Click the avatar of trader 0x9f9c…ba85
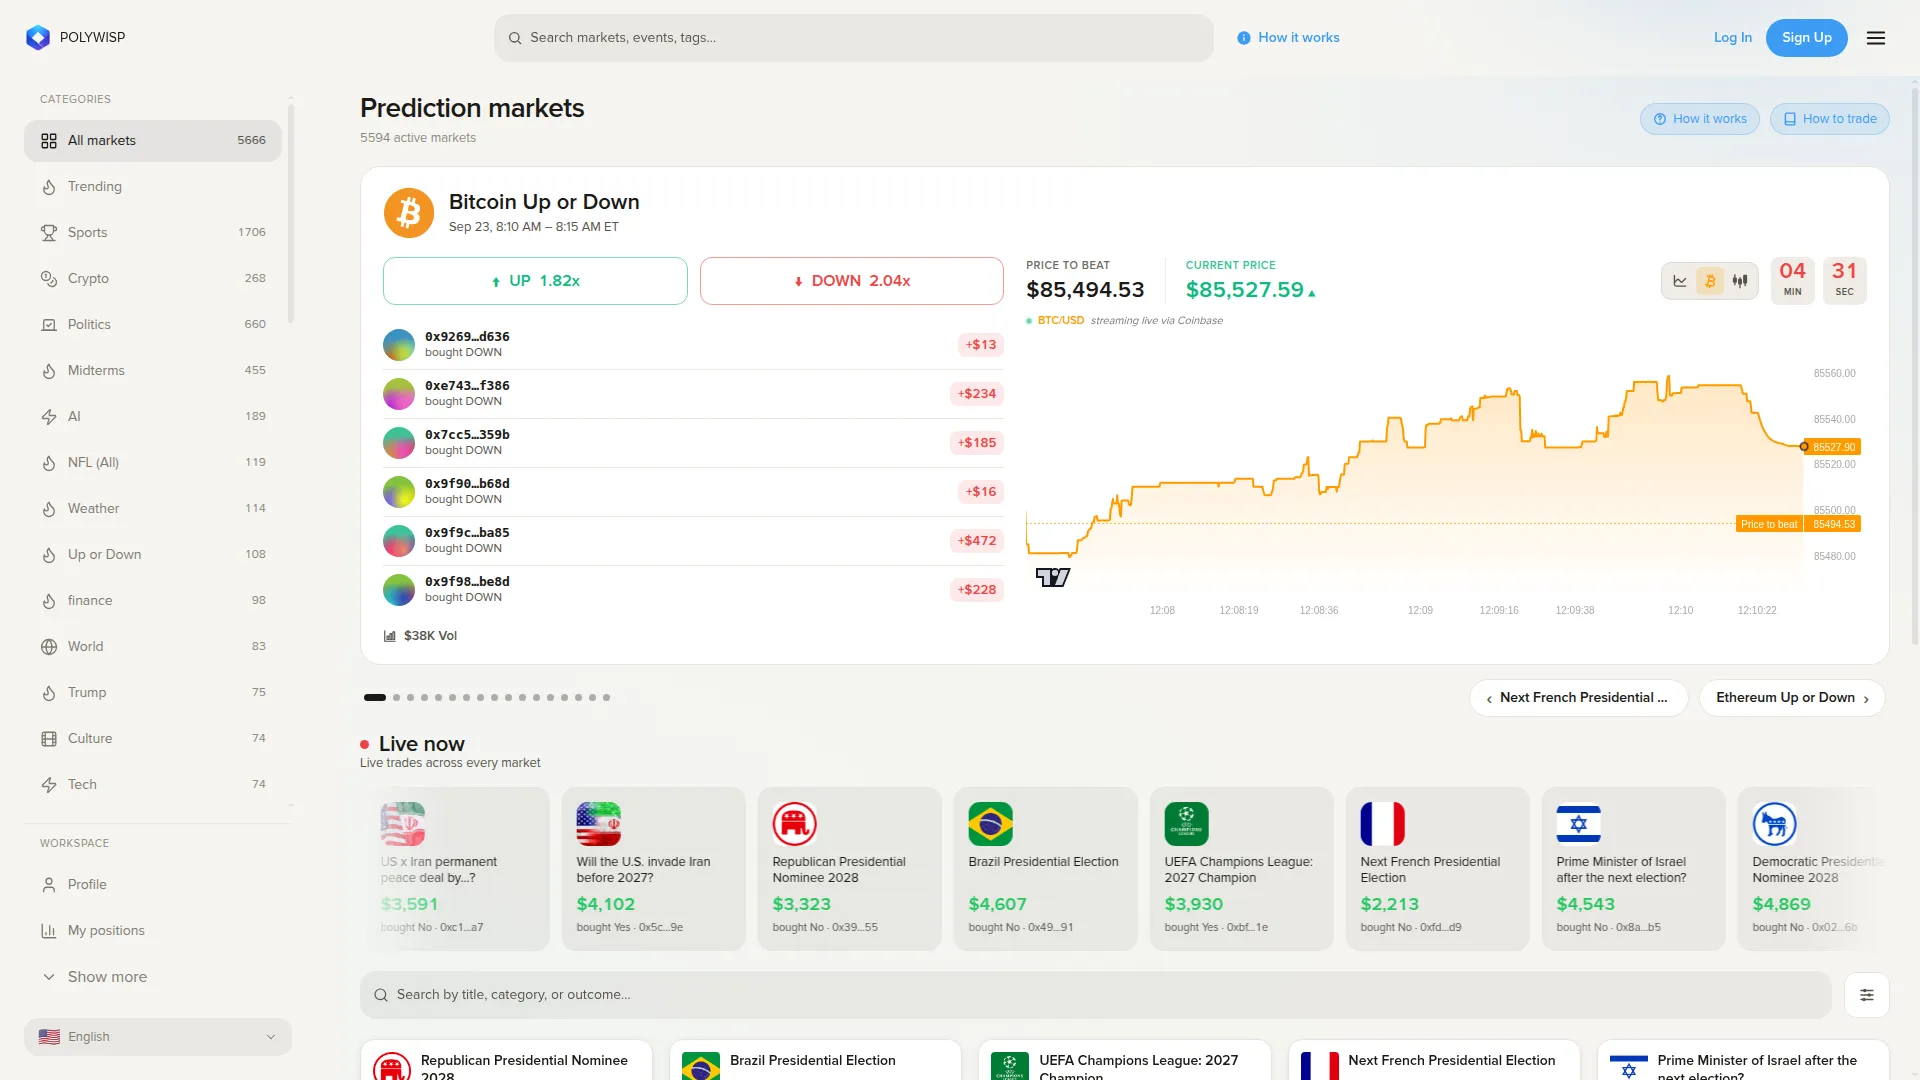 coord(399,541)
